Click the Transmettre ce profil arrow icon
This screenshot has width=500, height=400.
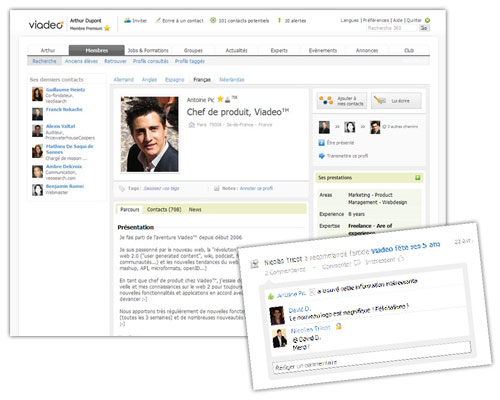pos(322,156)
